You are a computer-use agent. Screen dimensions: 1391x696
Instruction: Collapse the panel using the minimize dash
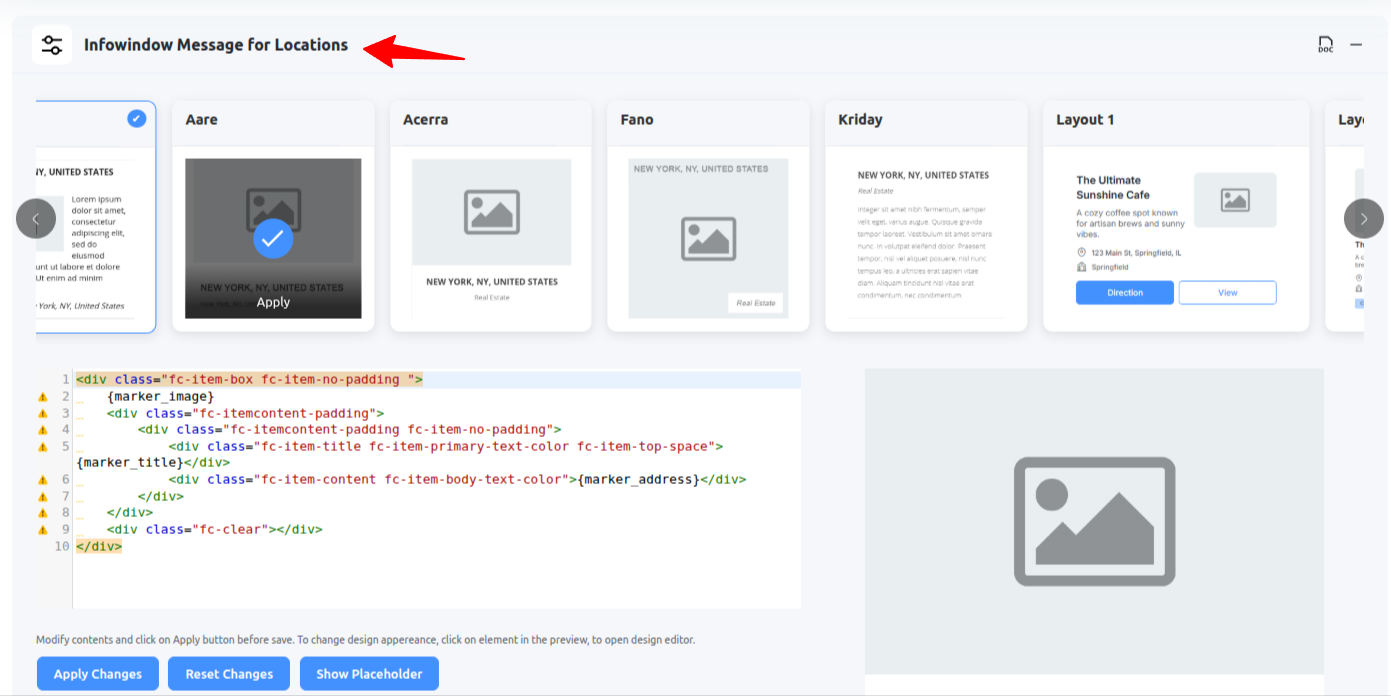click(x=1356, y=44)
